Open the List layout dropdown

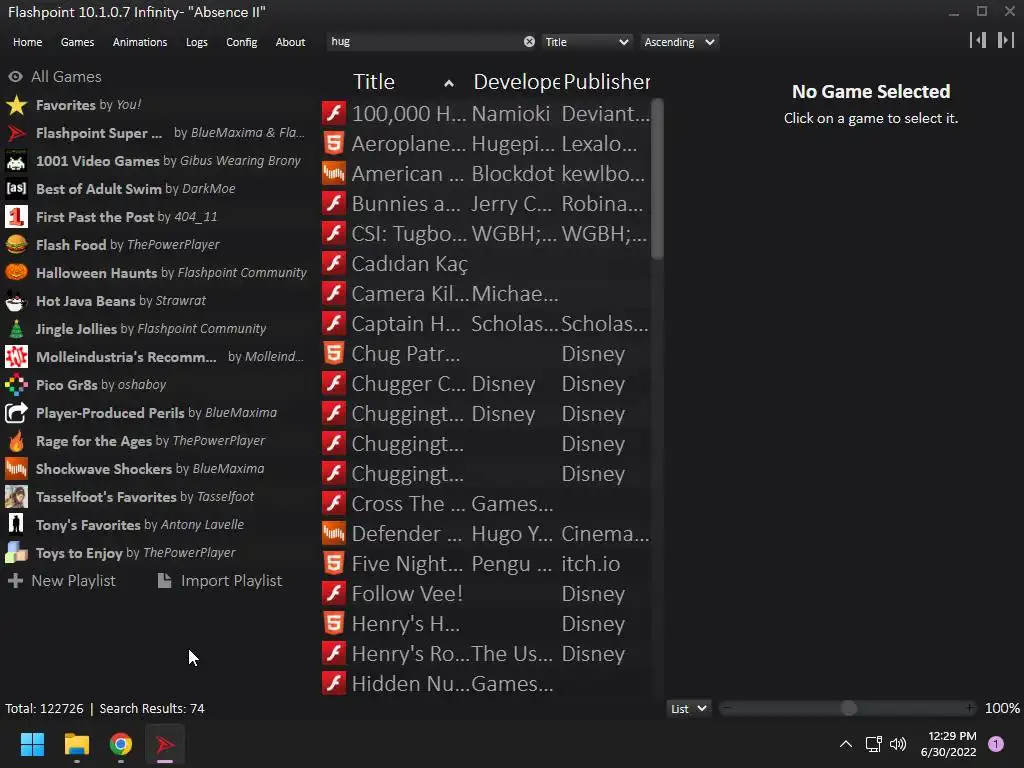[689, 709]
